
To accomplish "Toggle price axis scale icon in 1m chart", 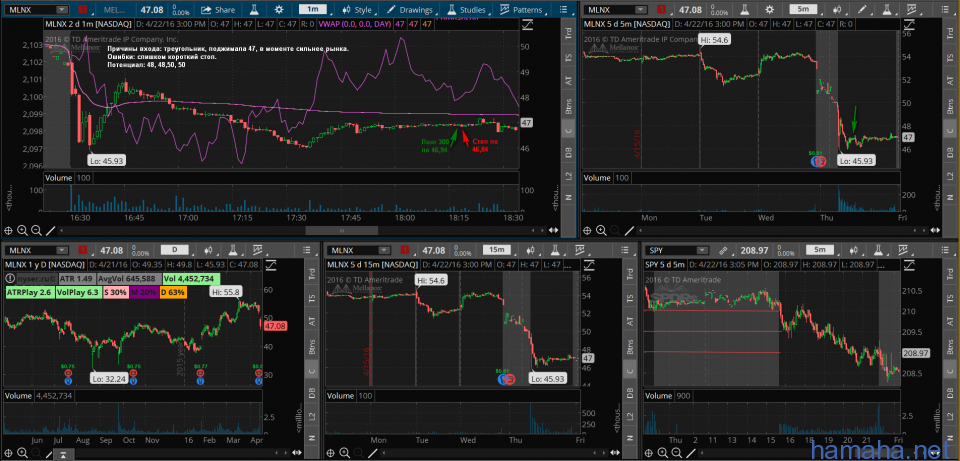I will (527, 24).
